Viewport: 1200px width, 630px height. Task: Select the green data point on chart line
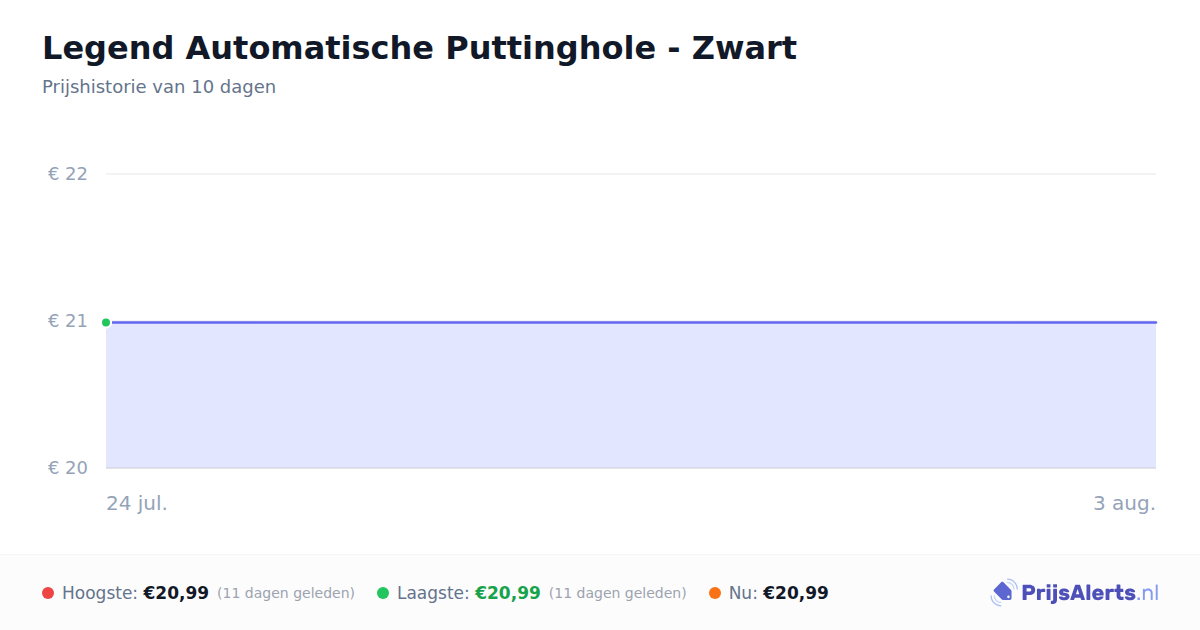[x=106, y=322]
